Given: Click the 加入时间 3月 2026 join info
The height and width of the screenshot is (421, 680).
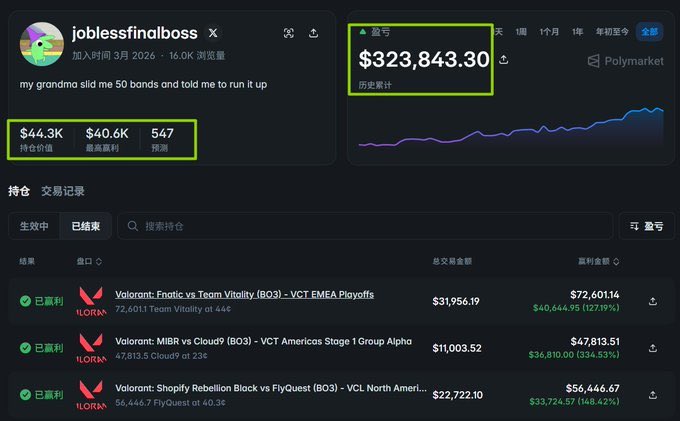Looking at the screenshot, I should [x=113, y=55].
